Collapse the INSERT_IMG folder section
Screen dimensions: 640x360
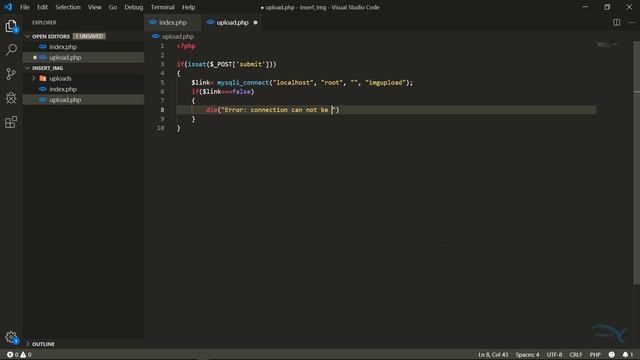pos(28,68)
